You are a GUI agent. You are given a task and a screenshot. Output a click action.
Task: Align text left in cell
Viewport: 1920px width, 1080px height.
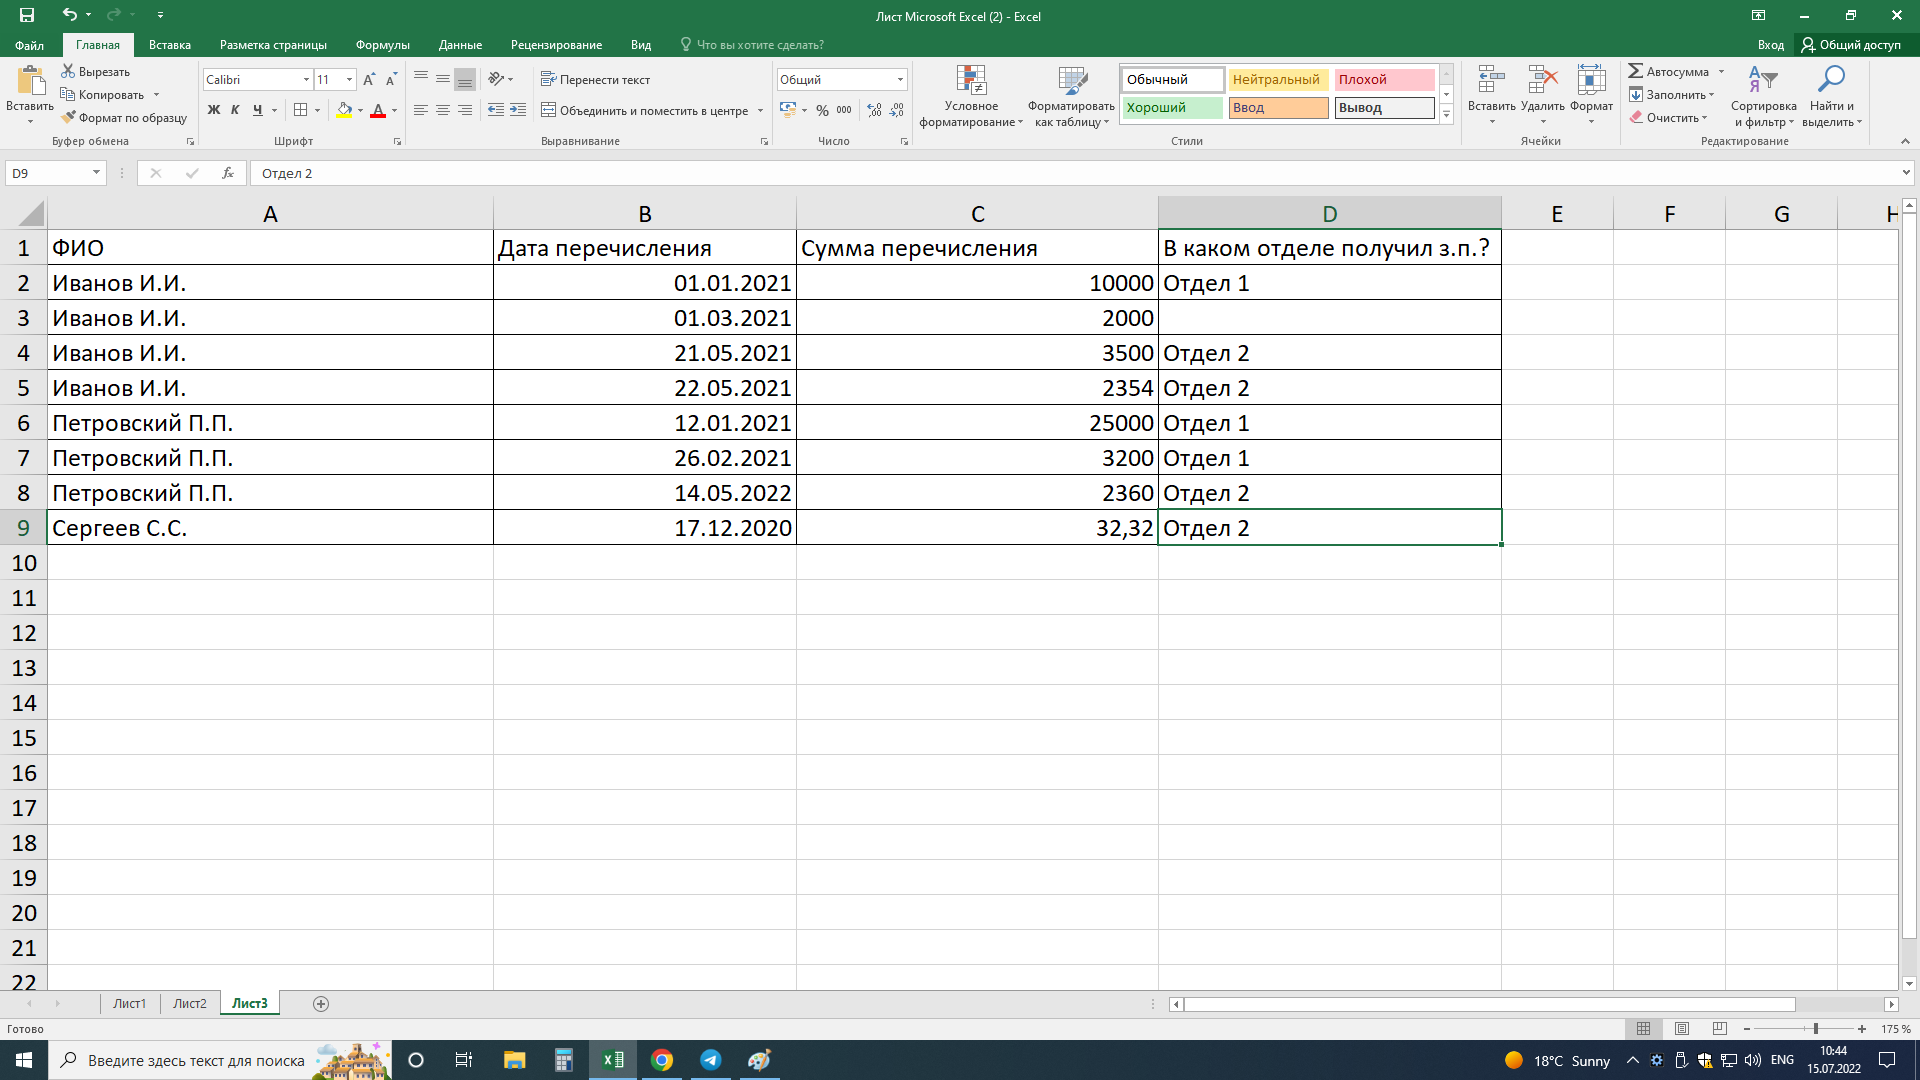(x=421, y=110)
